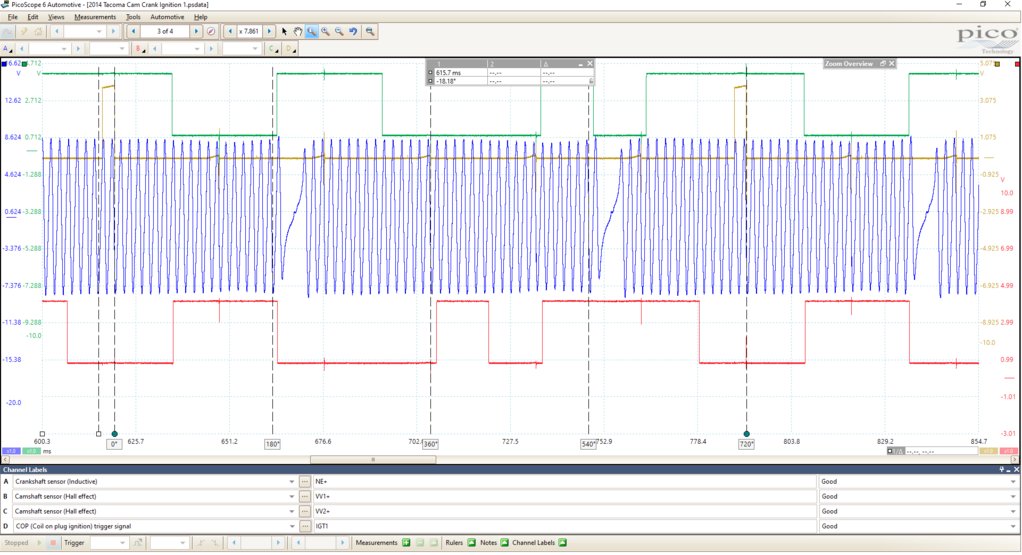Viewport: 1022px width, 555px height.
Task: Minimize the ruler legend box
Action: 580,64
